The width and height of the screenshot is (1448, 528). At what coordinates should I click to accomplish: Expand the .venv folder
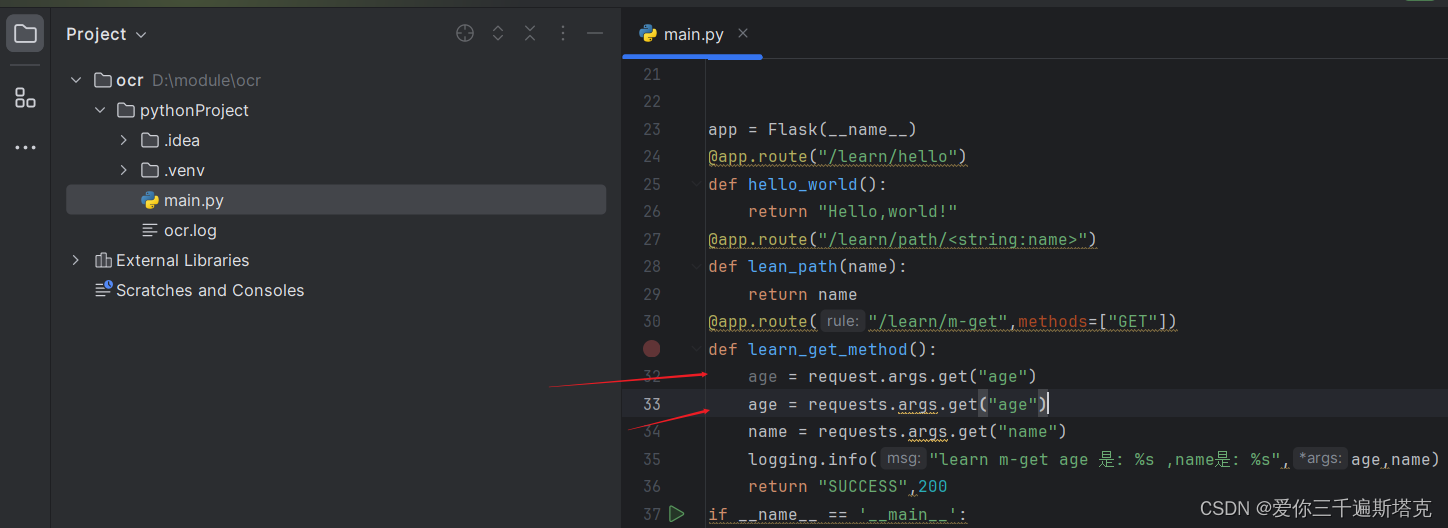(124, 170)
